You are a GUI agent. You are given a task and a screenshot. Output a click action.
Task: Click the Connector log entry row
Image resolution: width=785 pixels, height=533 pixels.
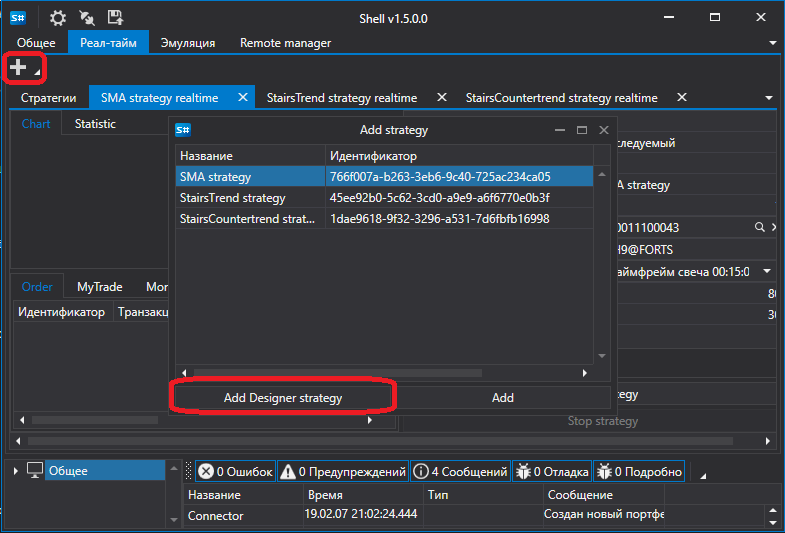click(424, 515)
